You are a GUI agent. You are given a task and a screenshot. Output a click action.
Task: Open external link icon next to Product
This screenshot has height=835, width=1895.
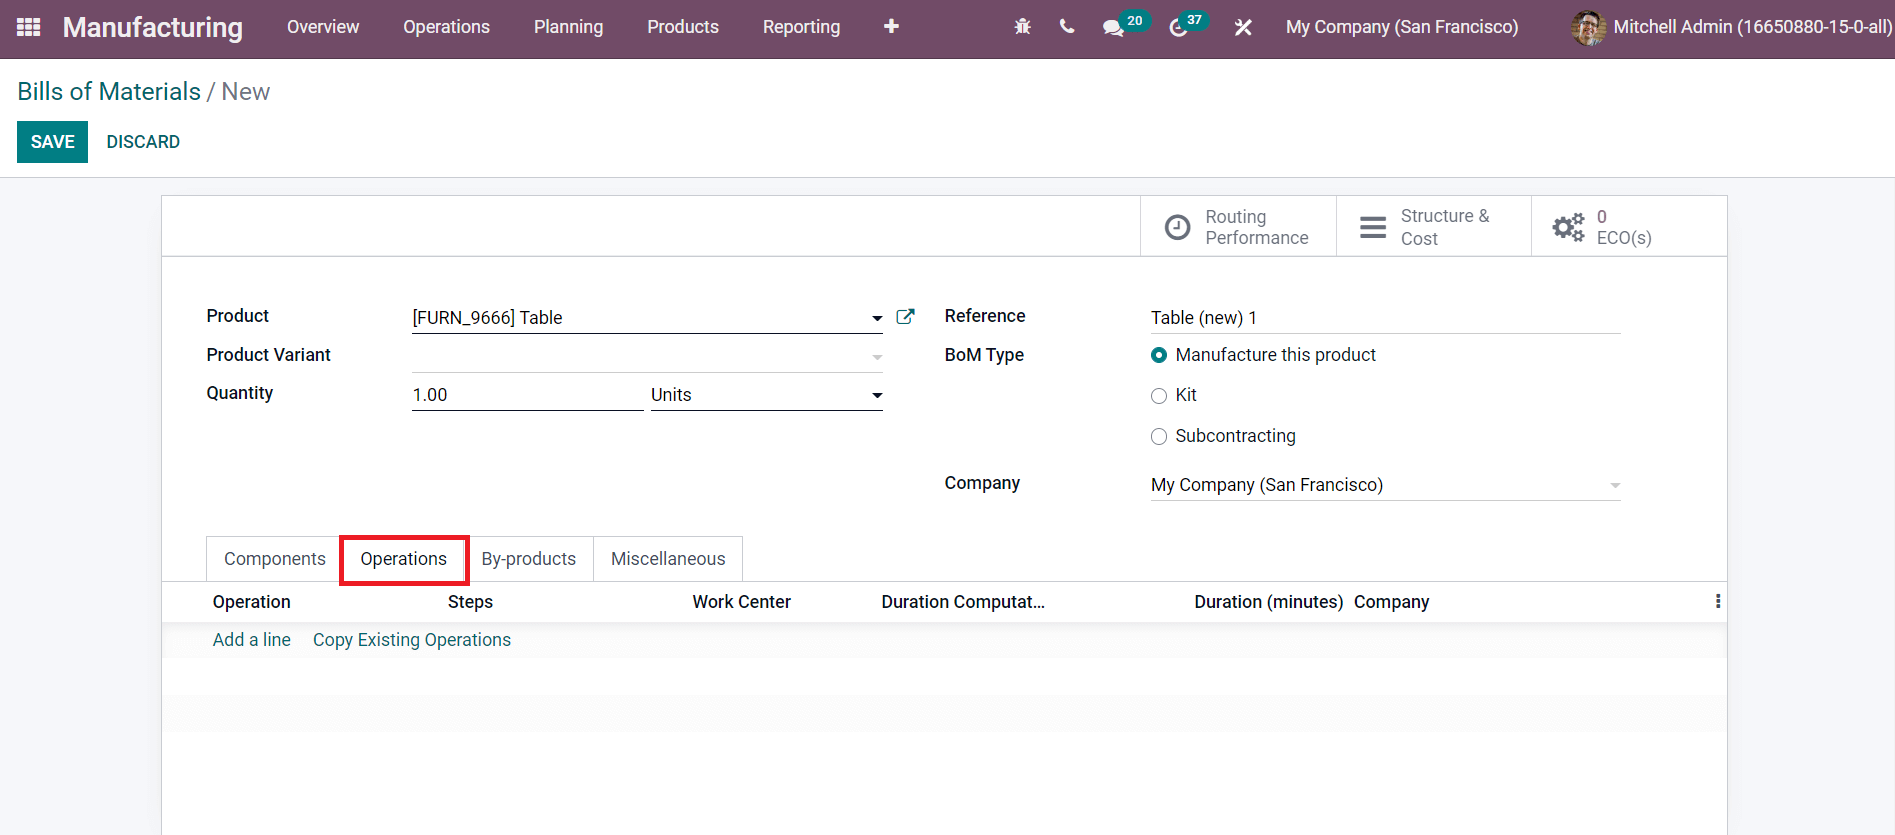pyautogui.click(x=905, y=317)
